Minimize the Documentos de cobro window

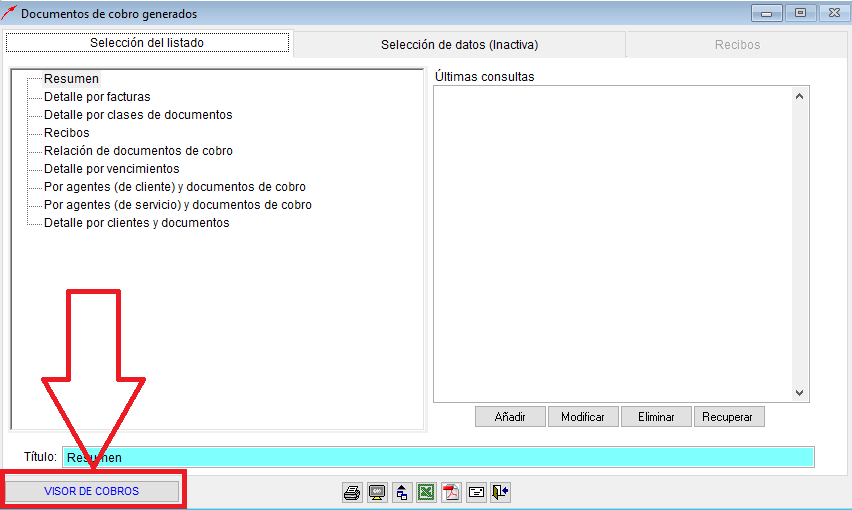(767, 13)
